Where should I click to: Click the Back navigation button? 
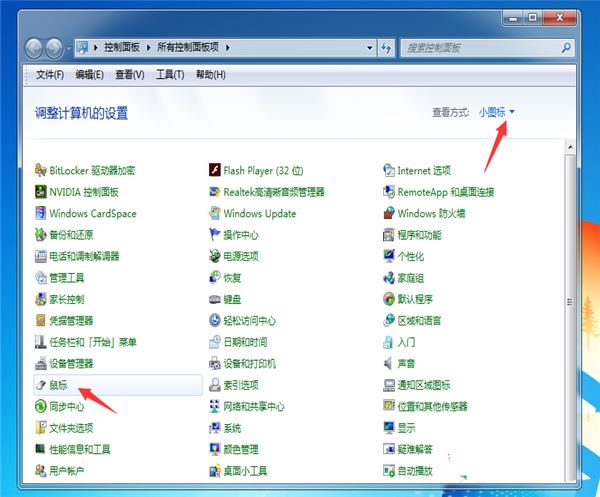pyautogui.click(x=34, y=48)
